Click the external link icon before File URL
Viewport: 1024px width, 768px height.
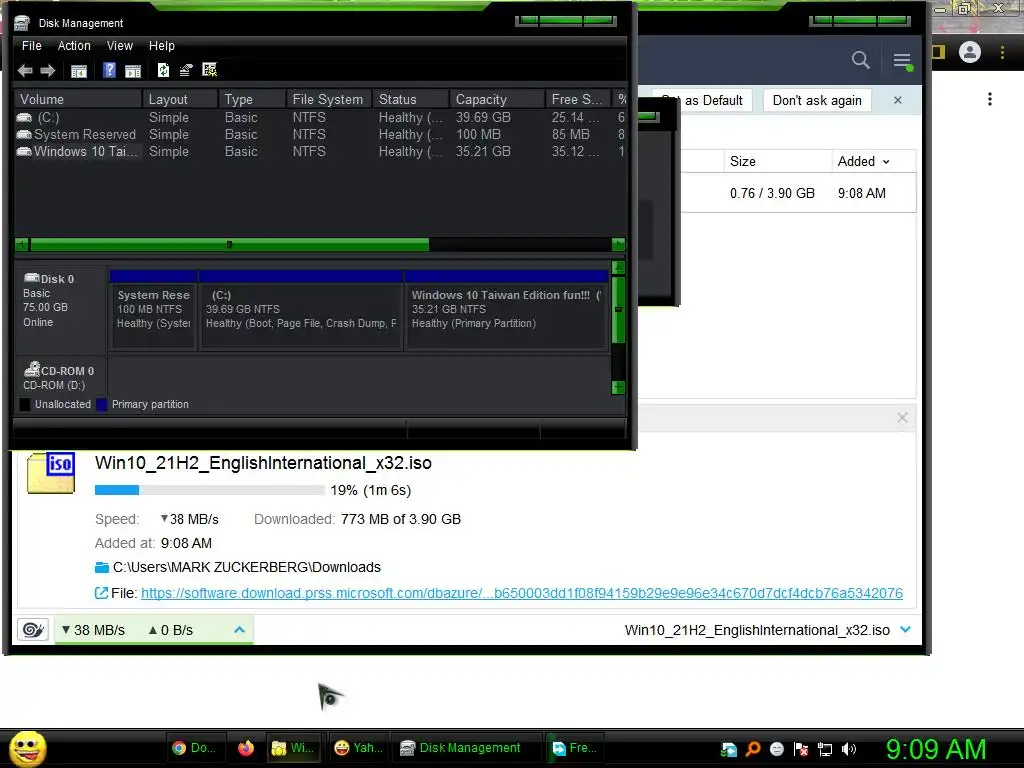101,593
